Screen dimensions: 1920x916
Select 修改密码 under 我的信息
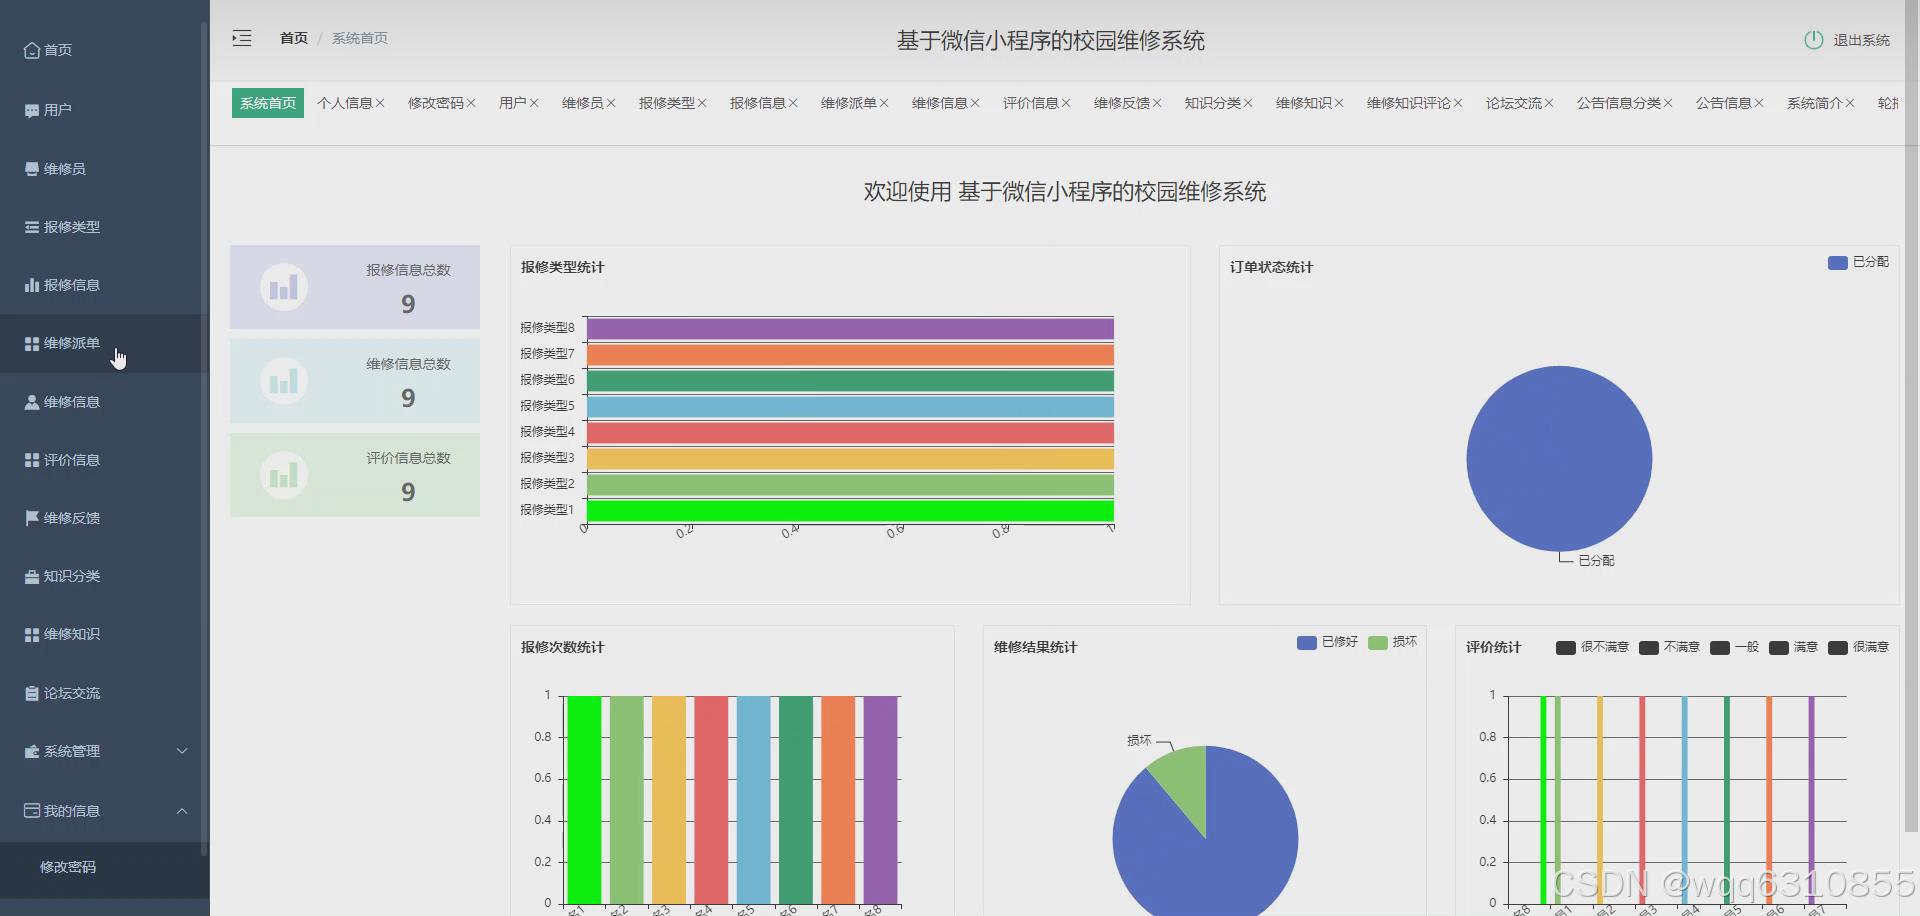point(67,866)
